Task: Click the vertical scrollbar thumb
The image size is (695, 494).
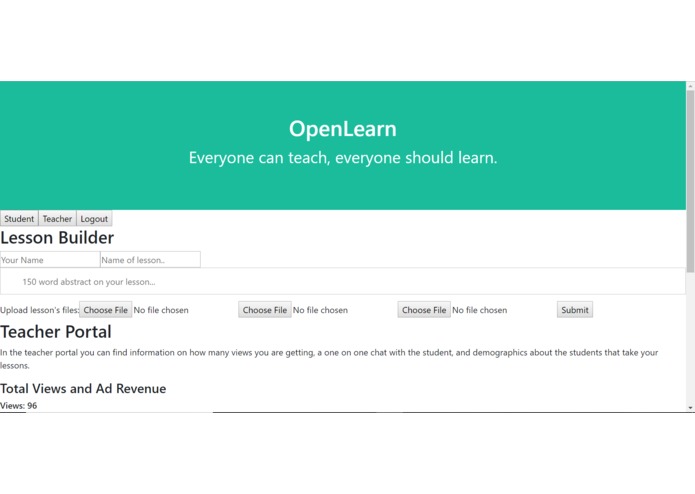Action: pyautogui.click(x=690, y=181)
